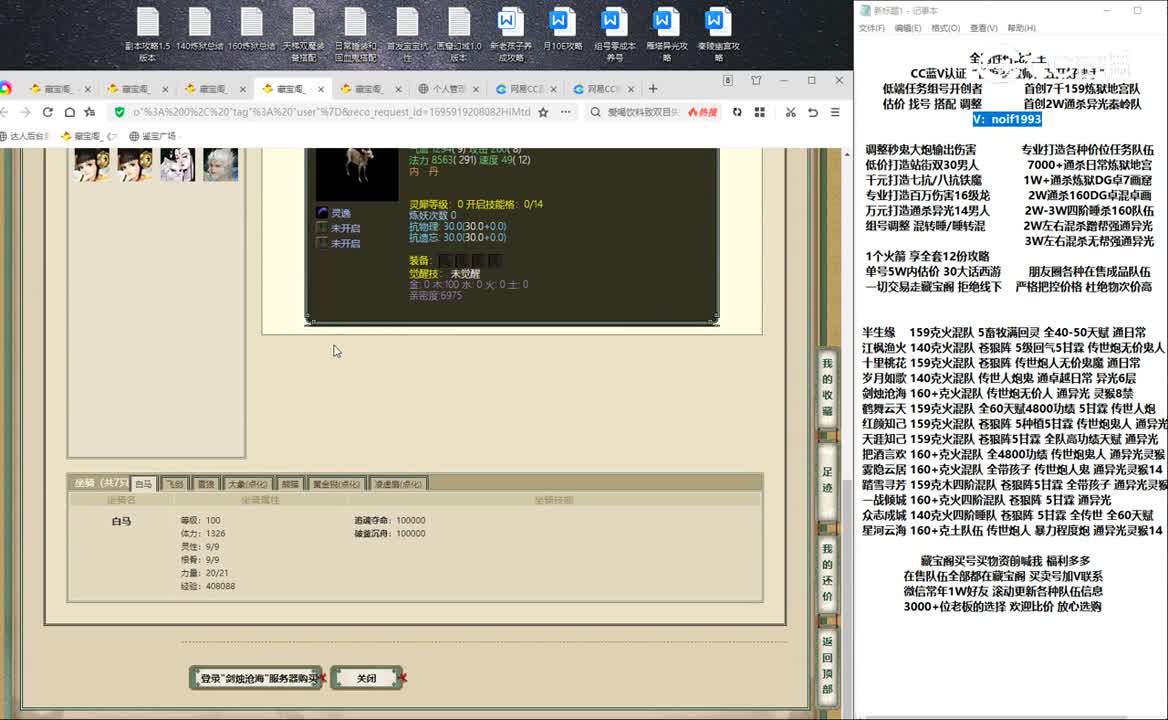
Task: Open the 足迹 side panel button
Action: [x=827, y=480]
